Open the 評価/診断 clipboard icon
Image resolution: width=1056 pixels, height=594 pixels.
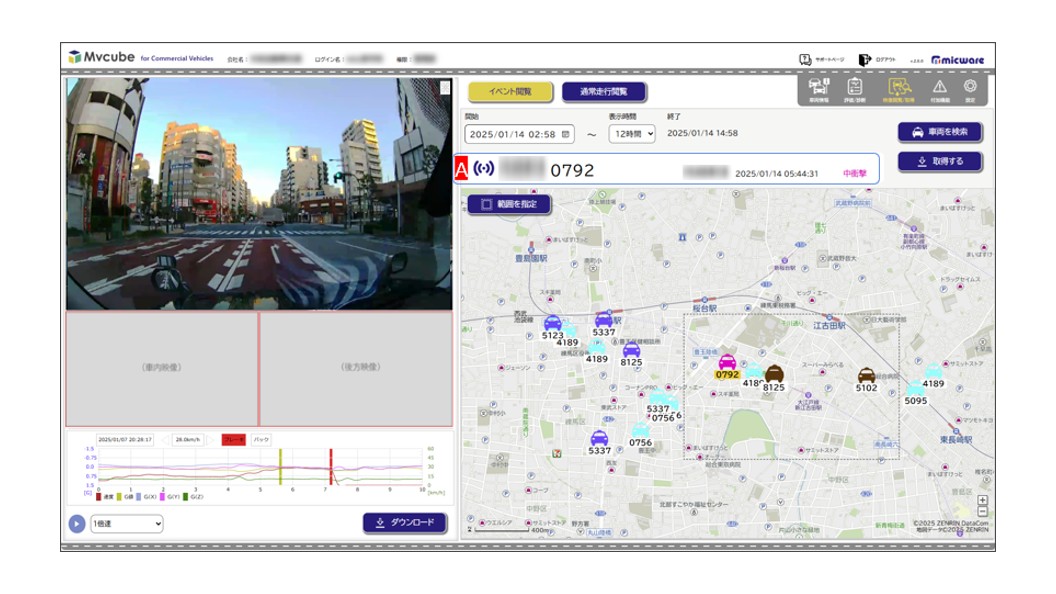click(855, 89)
